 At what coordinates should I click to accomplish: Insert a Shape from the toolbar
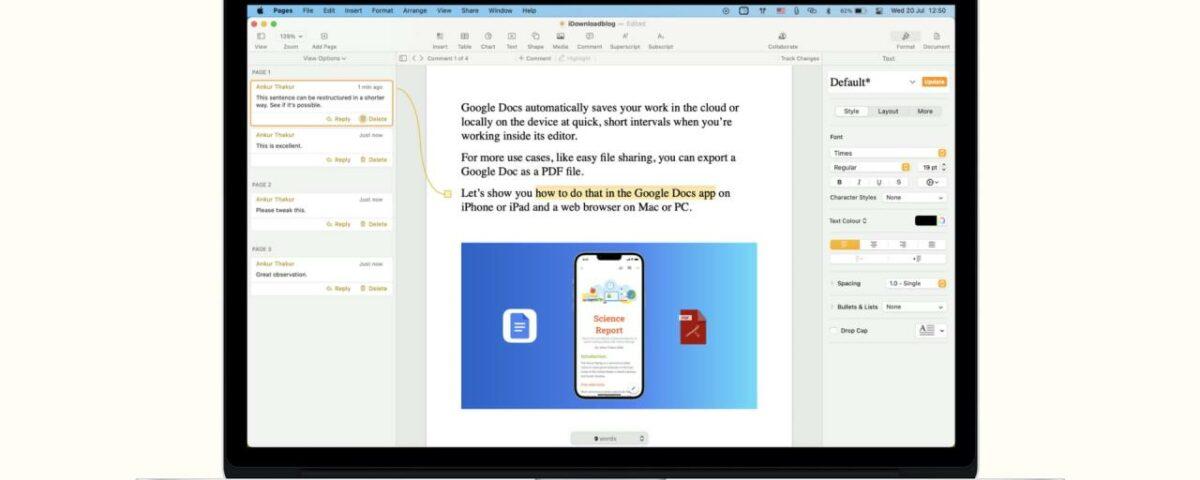click(x=535, y=36)
